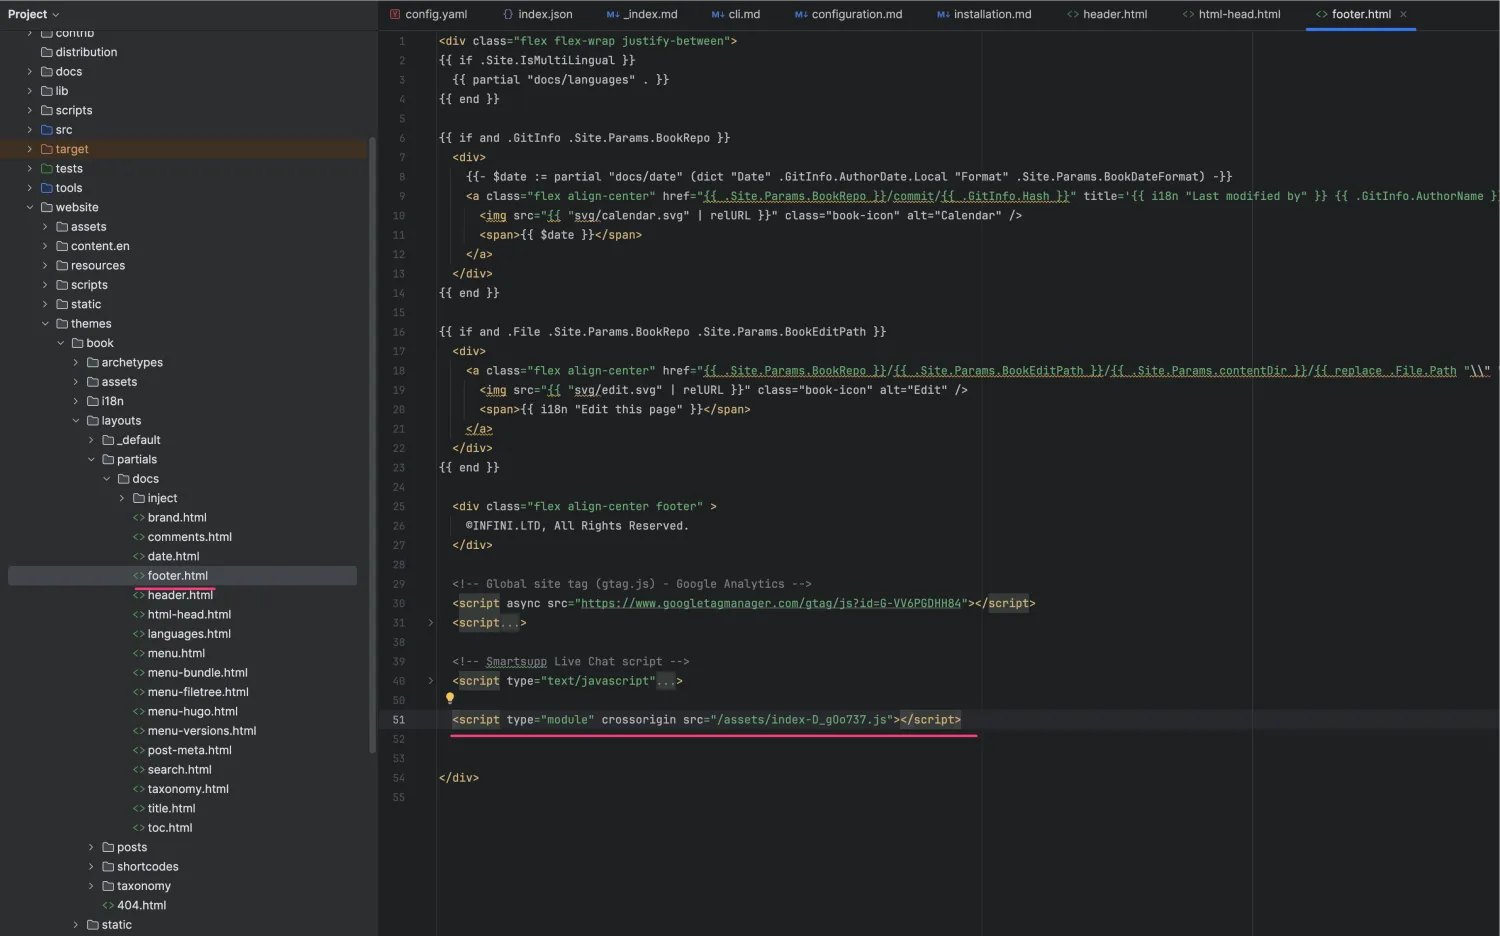Expand the target folder

(x=30, y=149)
